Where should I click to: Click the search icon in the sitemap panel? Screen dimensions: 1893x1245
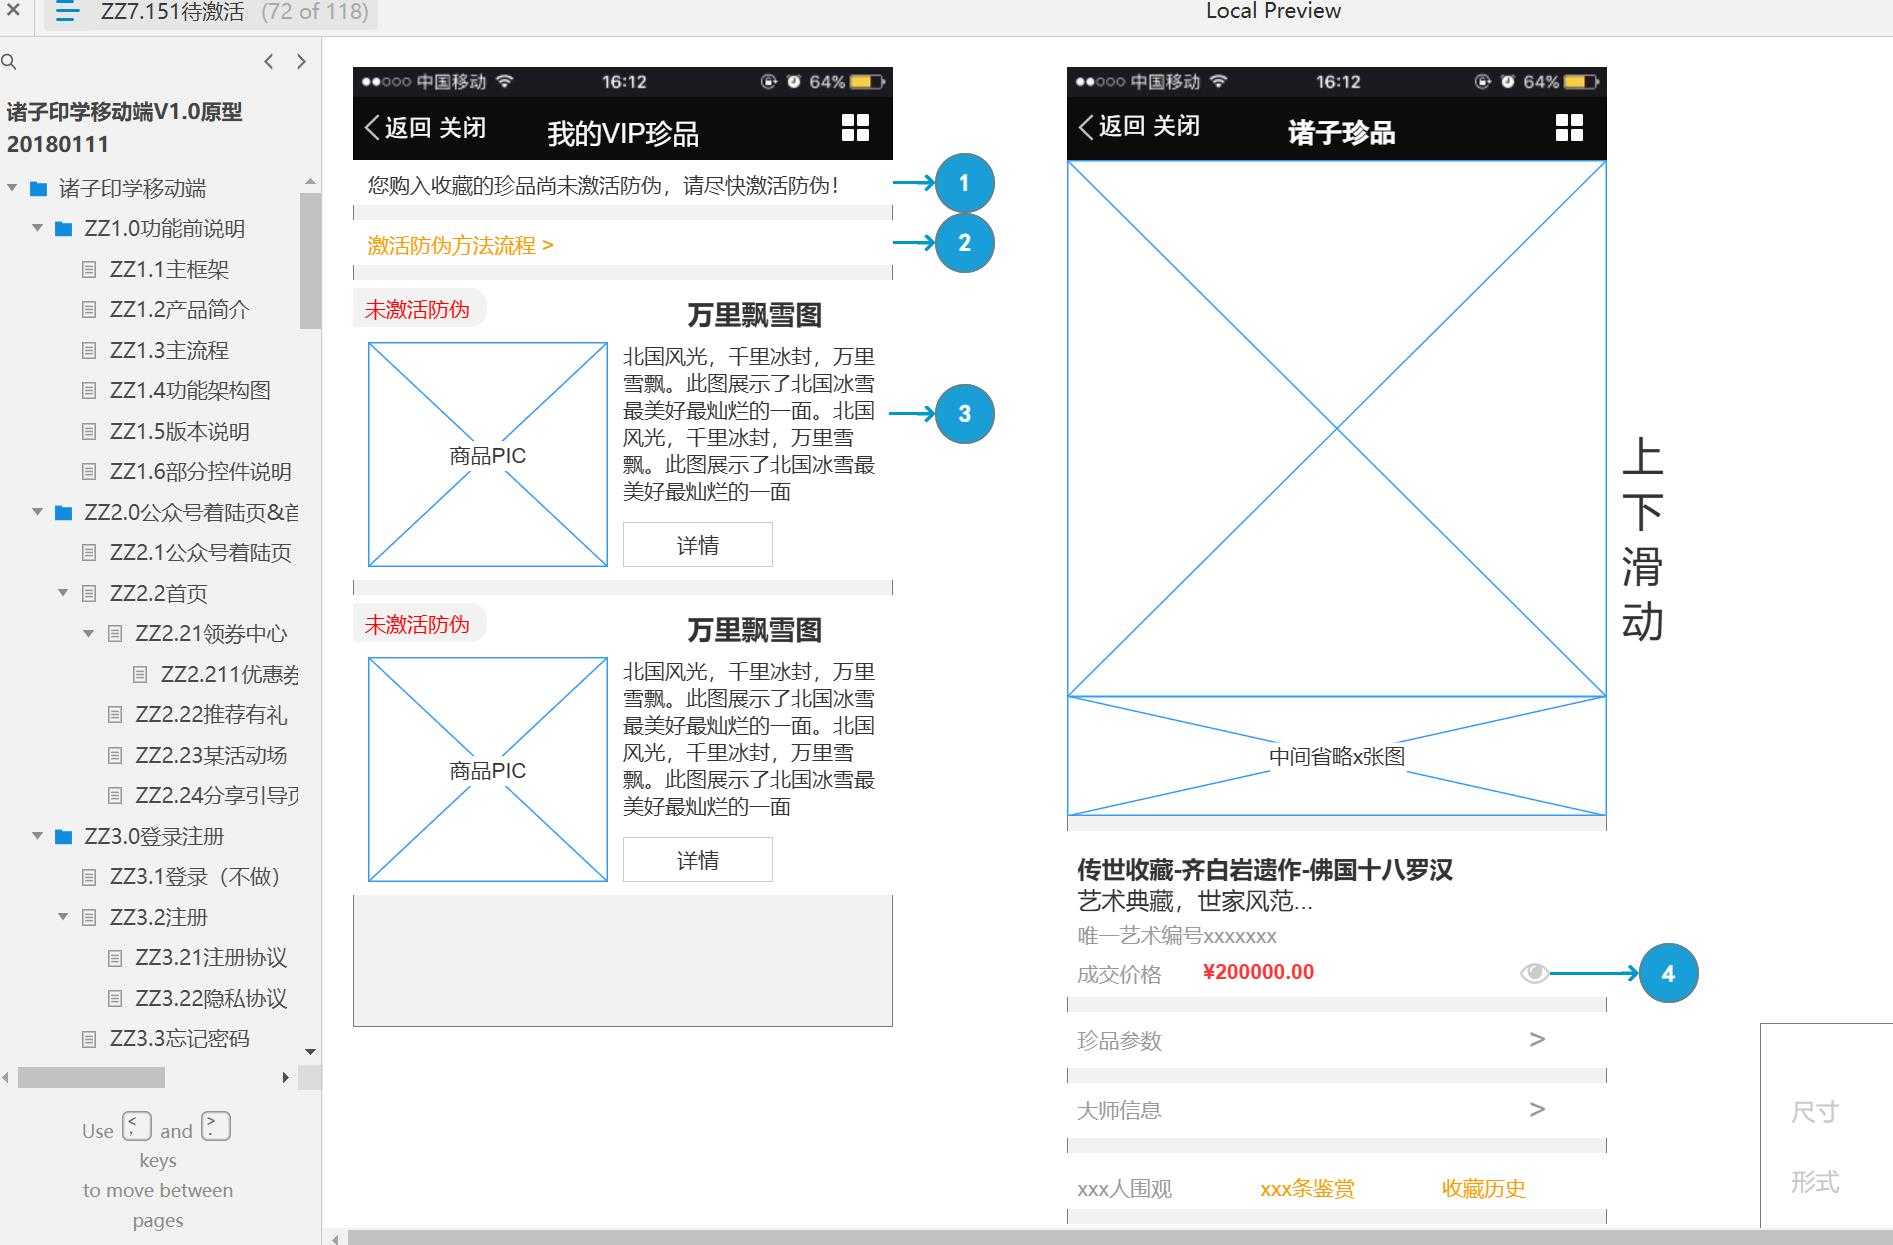[x=10, y=62]
